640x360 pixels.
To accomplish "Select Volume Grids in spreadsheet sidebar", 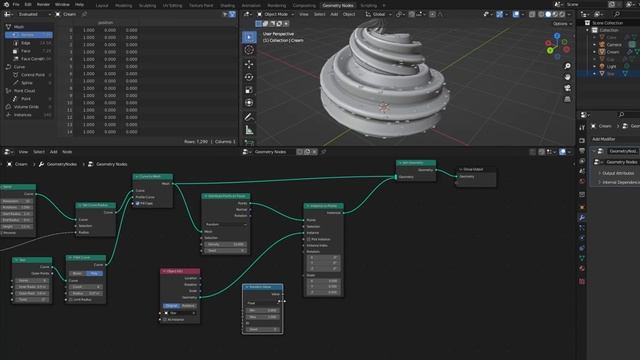I will tap(26, 107).
